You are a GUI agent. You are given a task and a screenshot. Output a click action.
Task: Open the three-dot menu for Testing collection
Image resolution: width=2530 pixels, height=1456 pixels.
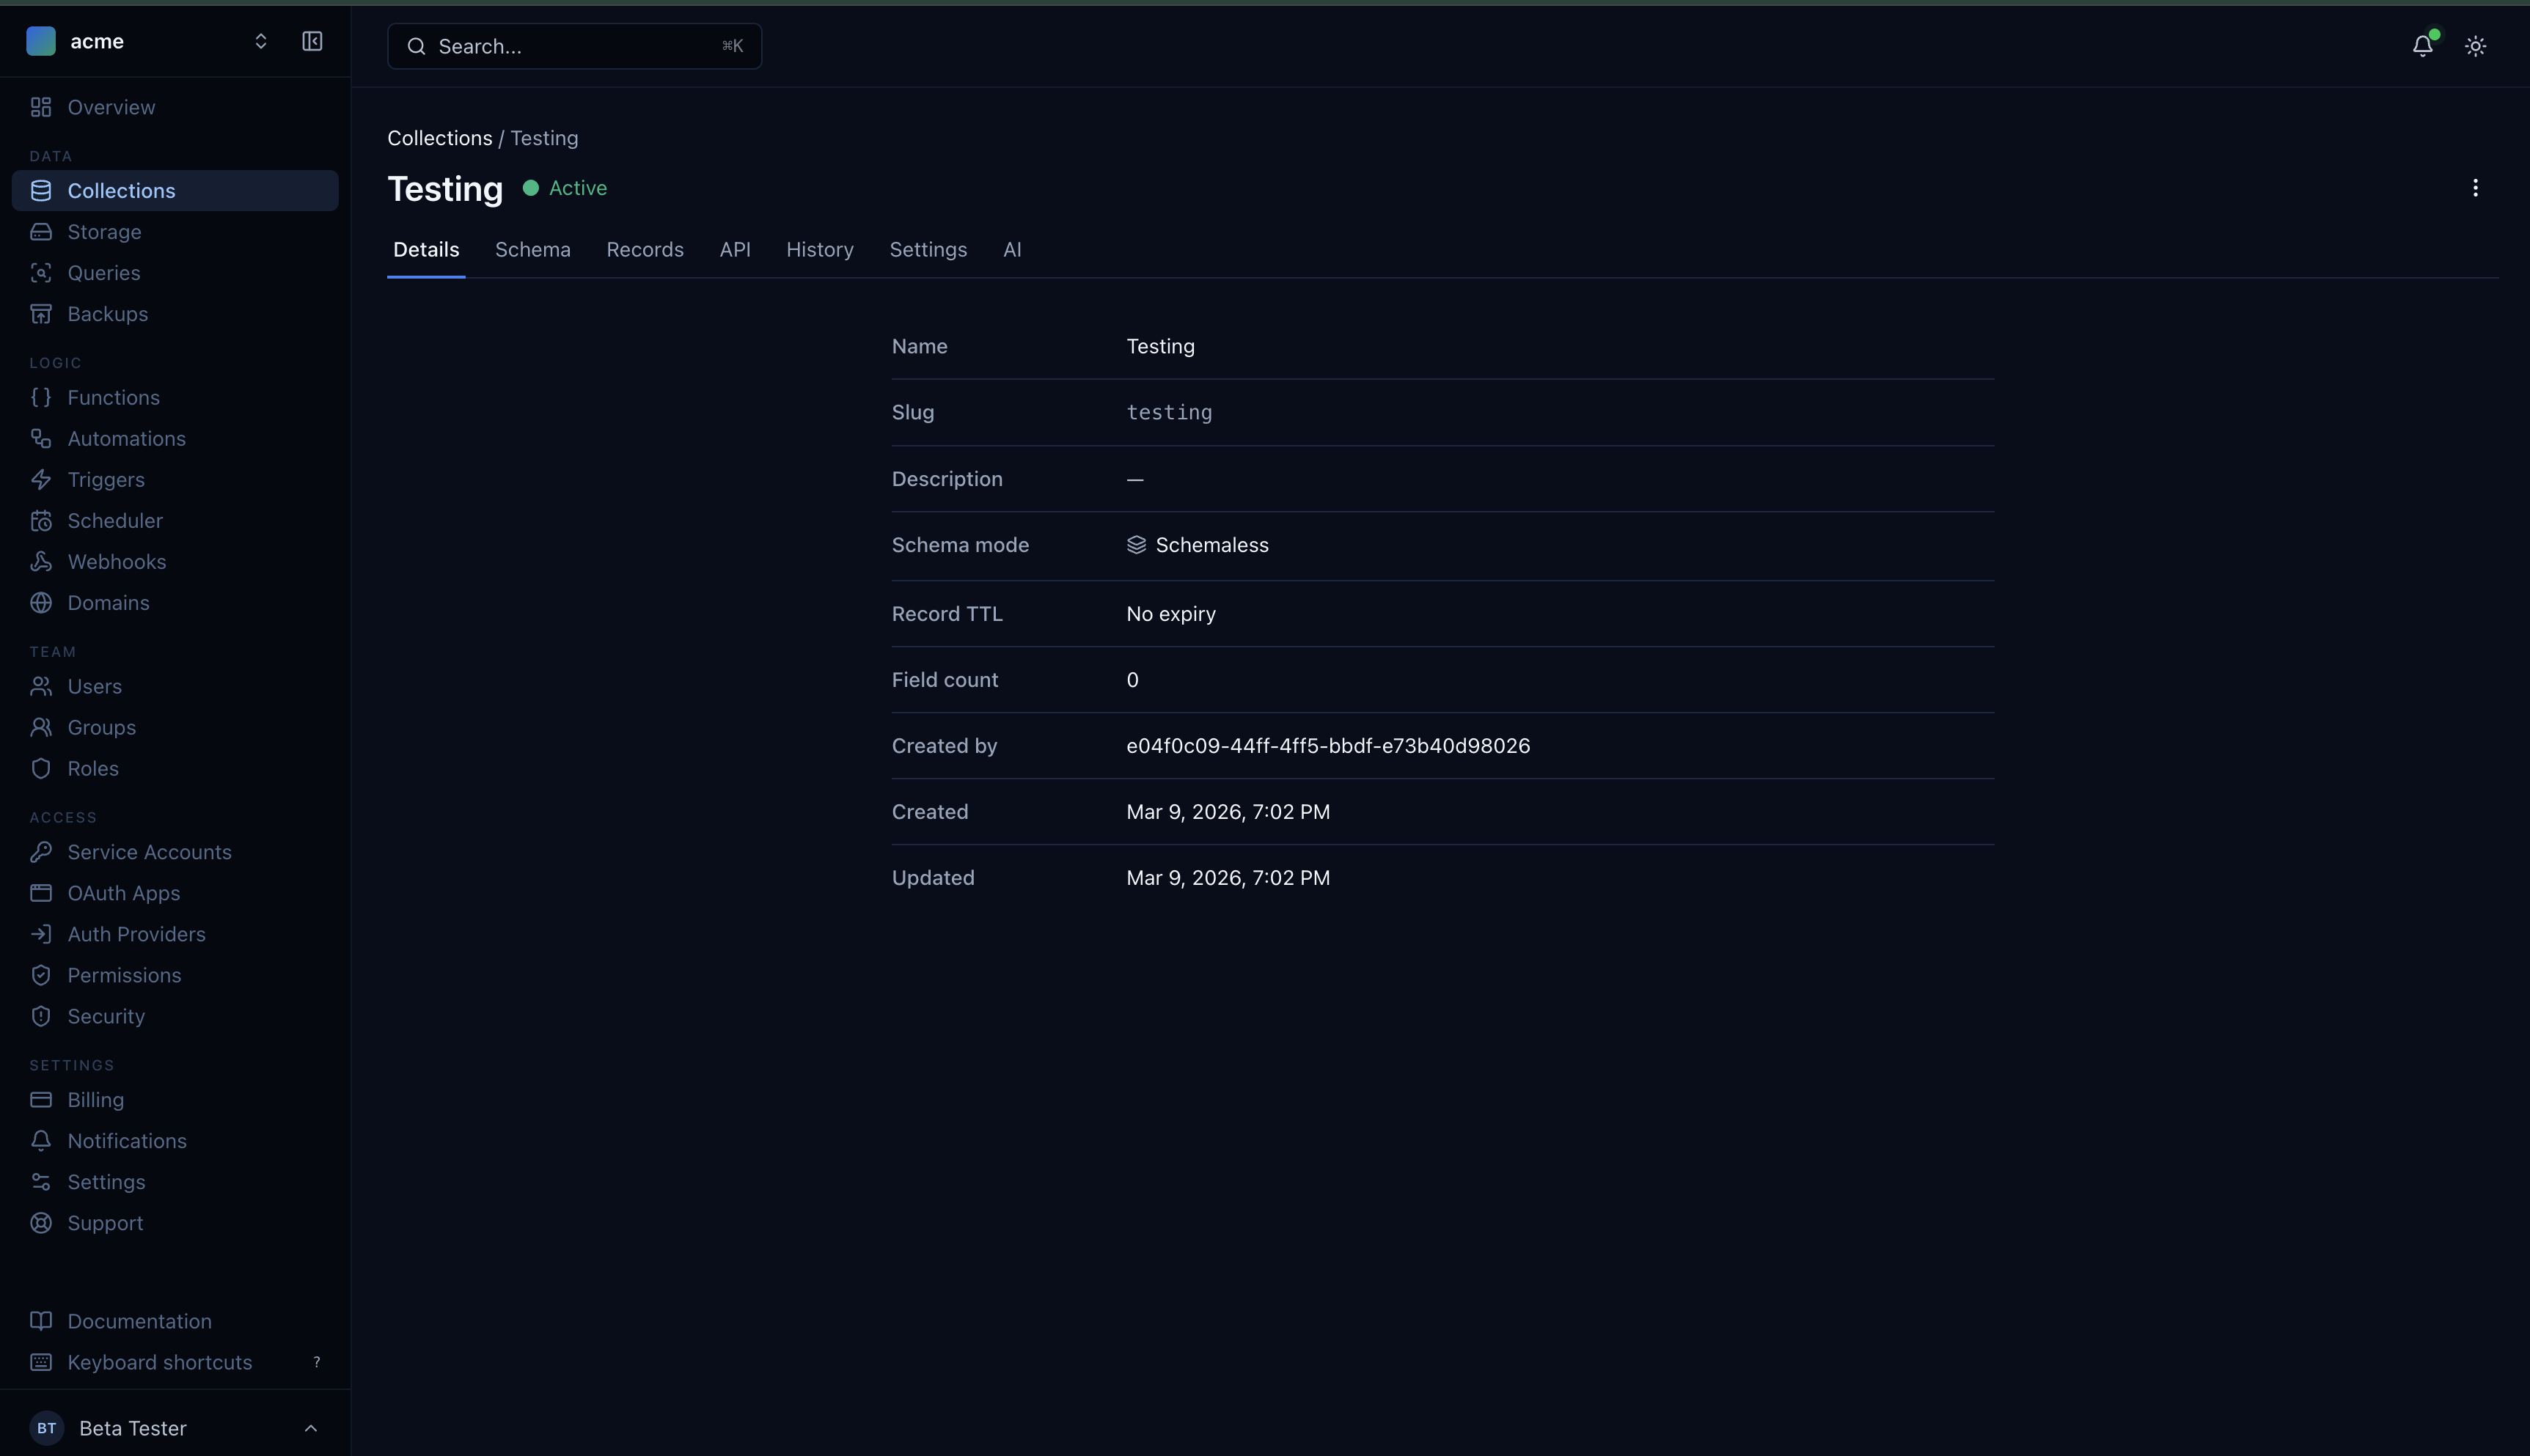(x=2476, y=188)
